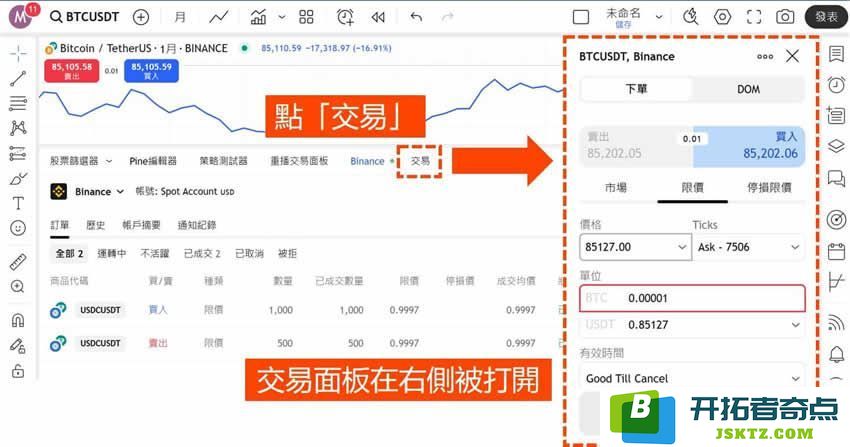Start bar replay with the rewind icon
Viewport: 850px width, 447px height.
(378, 17)
